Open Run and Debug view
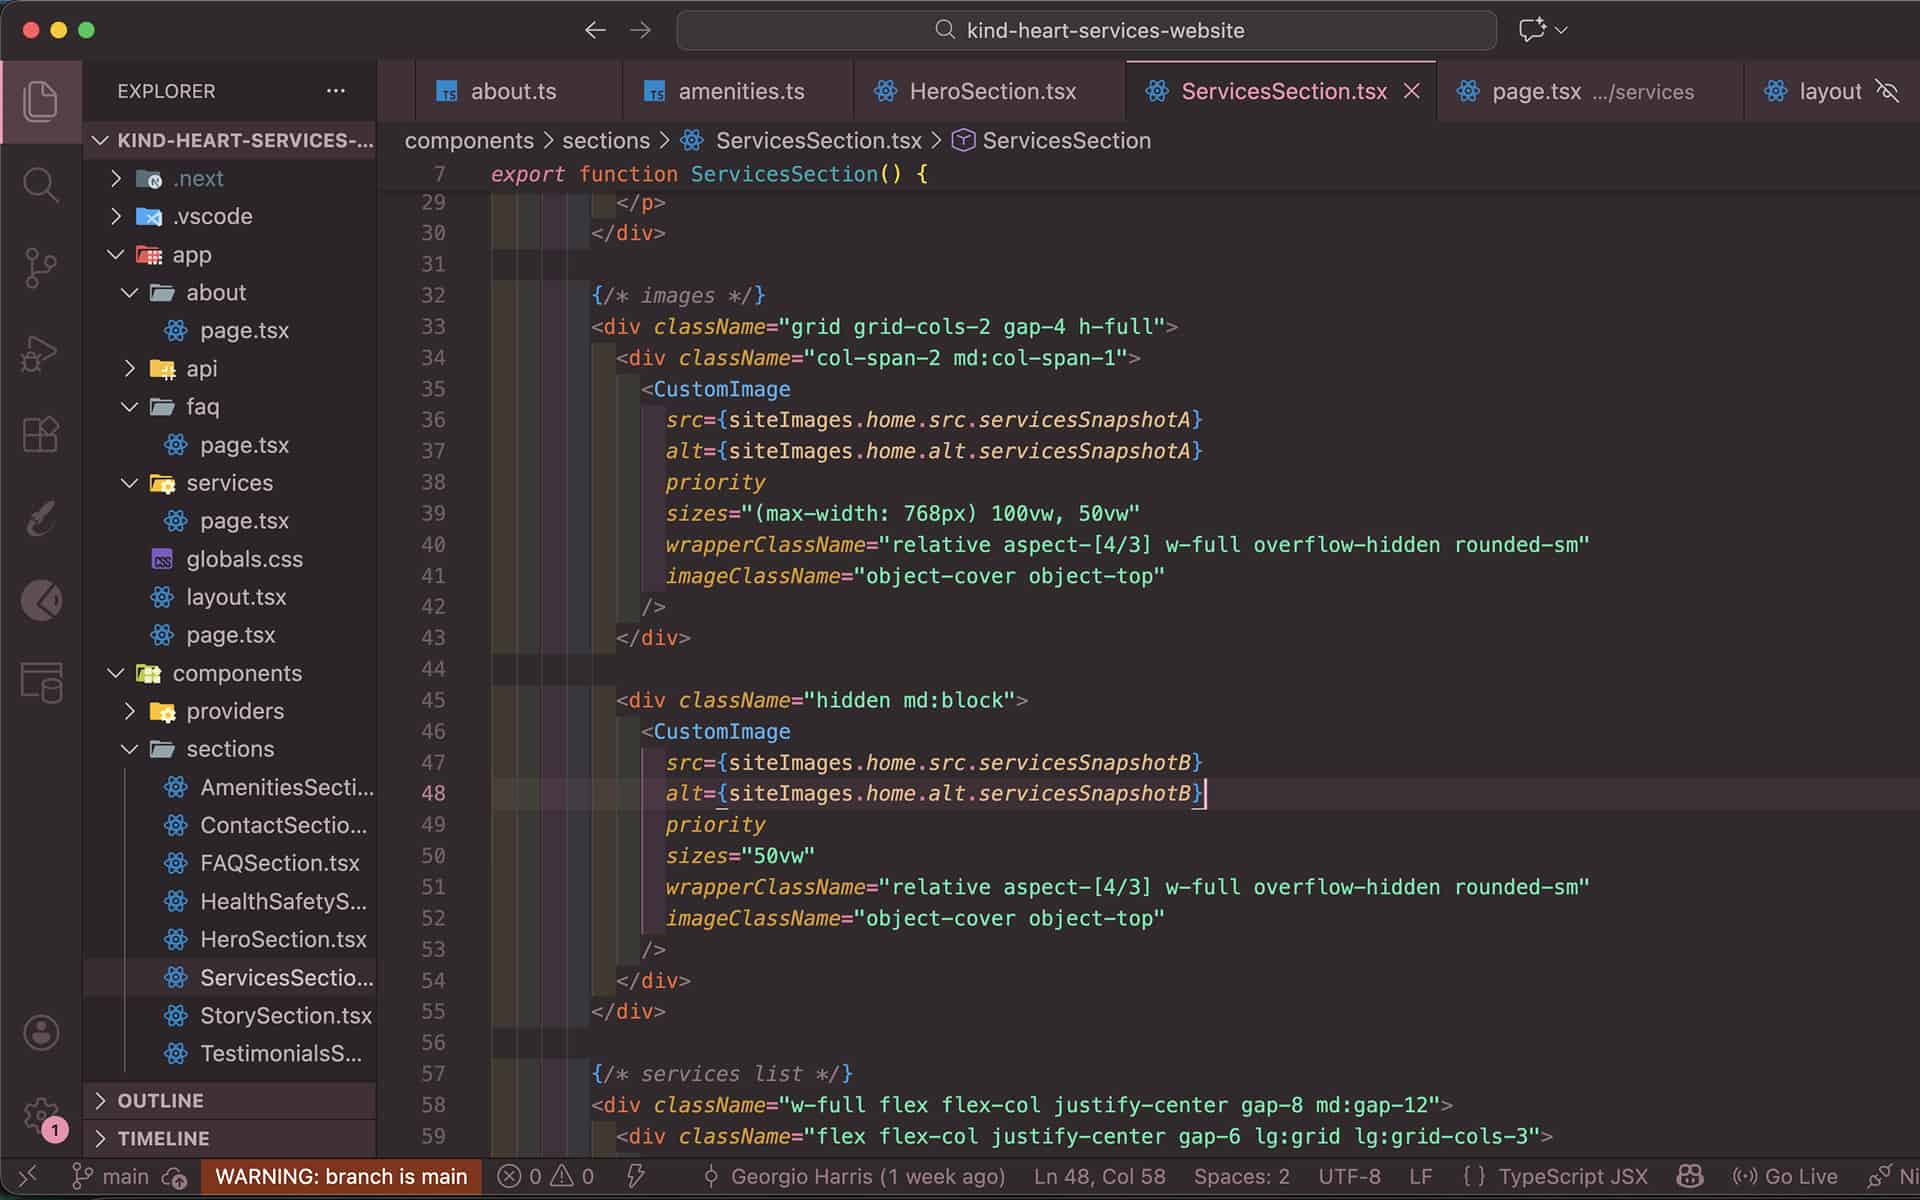Image resolution: width=1920 pixels, height=1200 pixels. coord(40,353)
